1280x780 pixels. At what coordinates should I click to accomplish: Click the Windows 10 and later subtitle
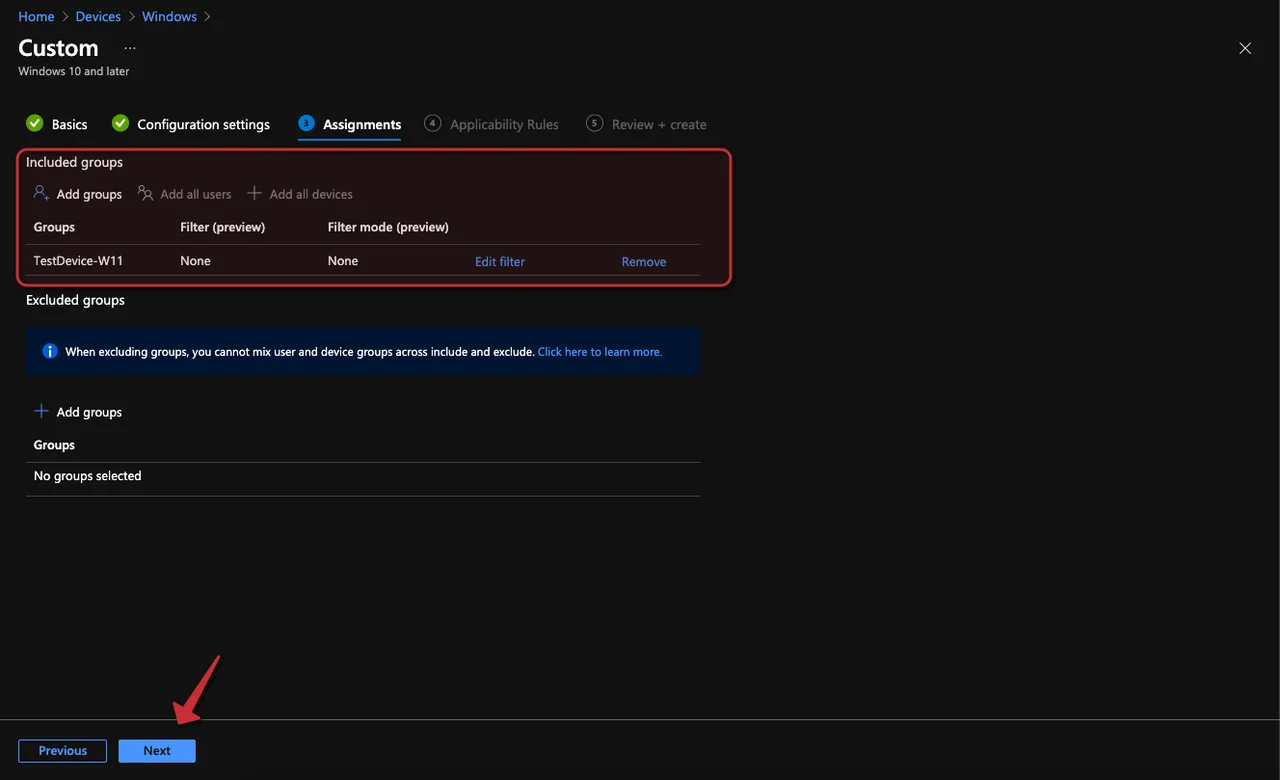click(73, 72)
